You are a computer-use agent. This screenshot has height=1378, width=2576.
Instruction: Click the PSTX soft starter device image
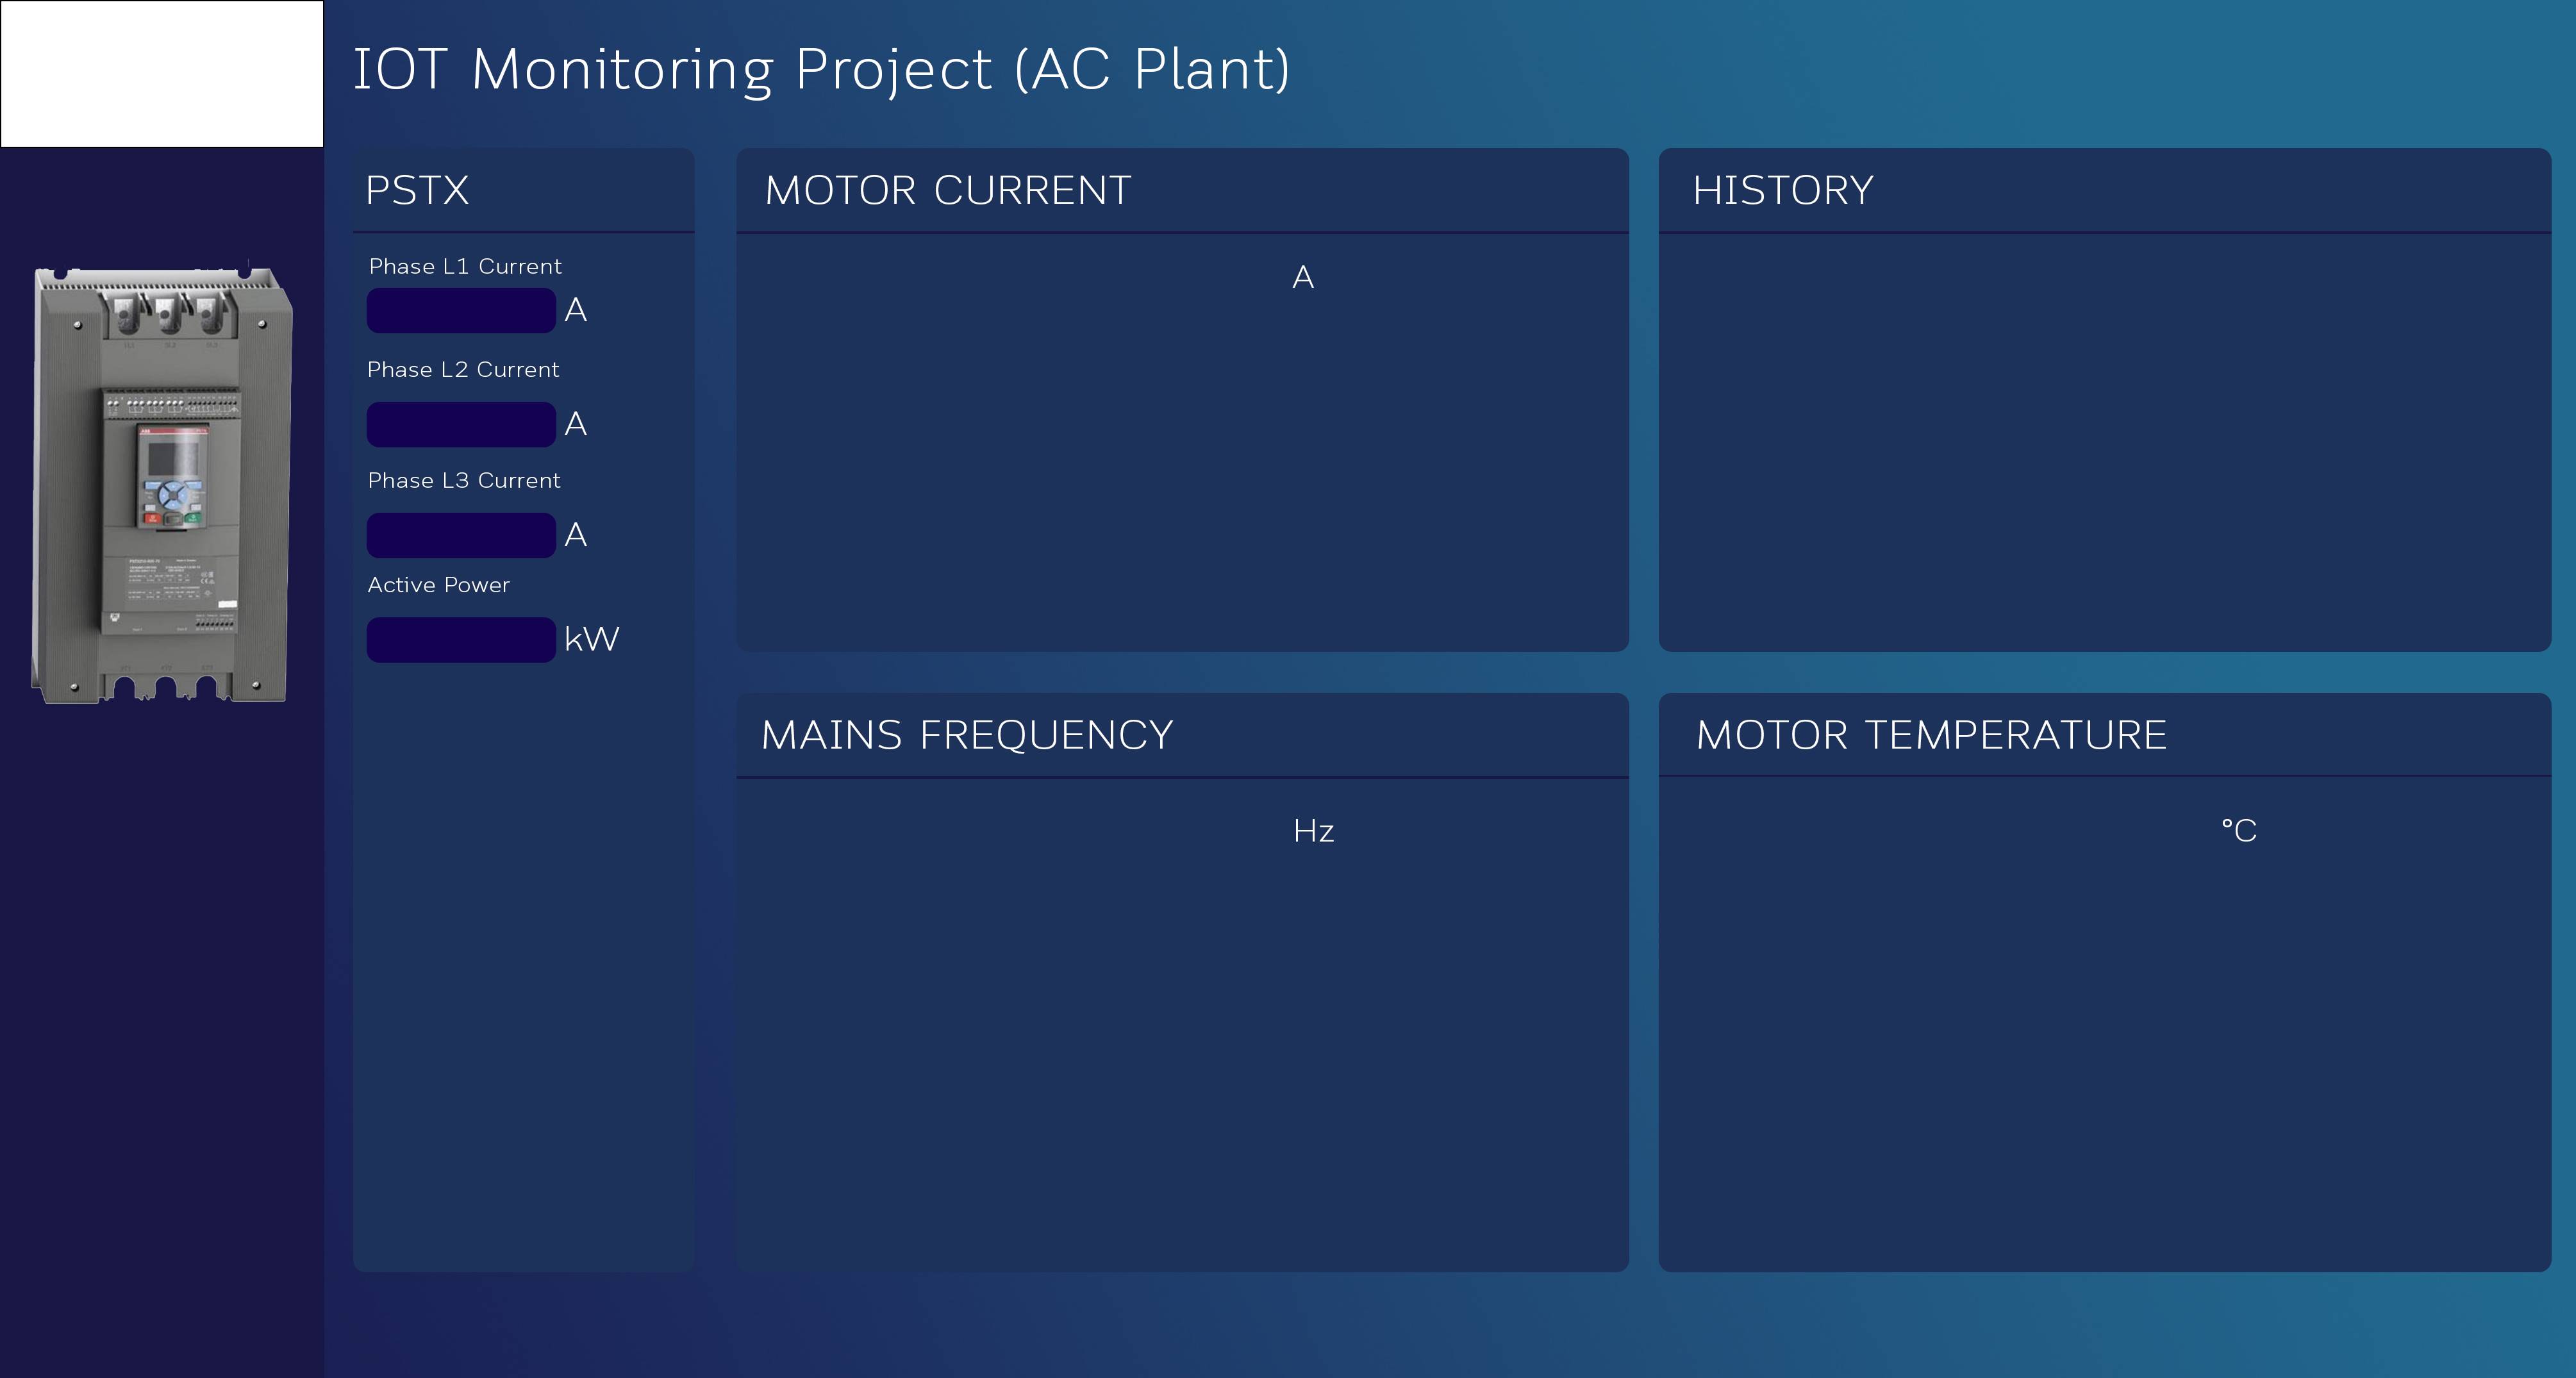(x=163, y=484)
